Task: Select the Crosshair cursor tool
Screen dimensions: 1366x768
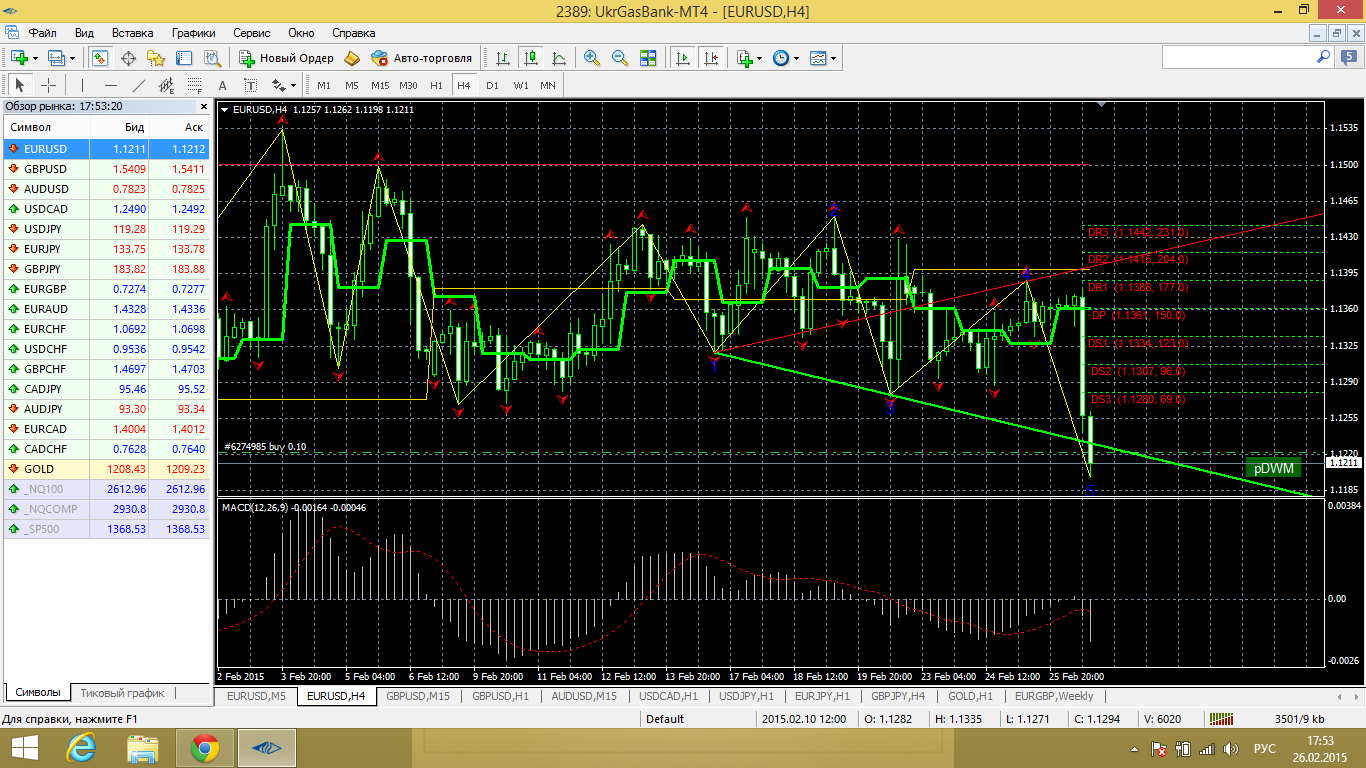Action: pyautogui.click(x=47, y=85)
